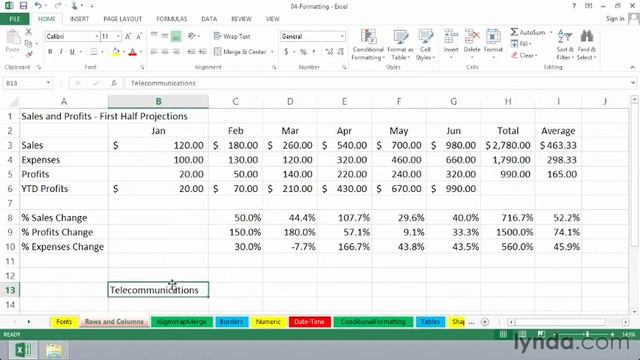
Task: Click the Insert Function fx icon
Action: (114, 83)
